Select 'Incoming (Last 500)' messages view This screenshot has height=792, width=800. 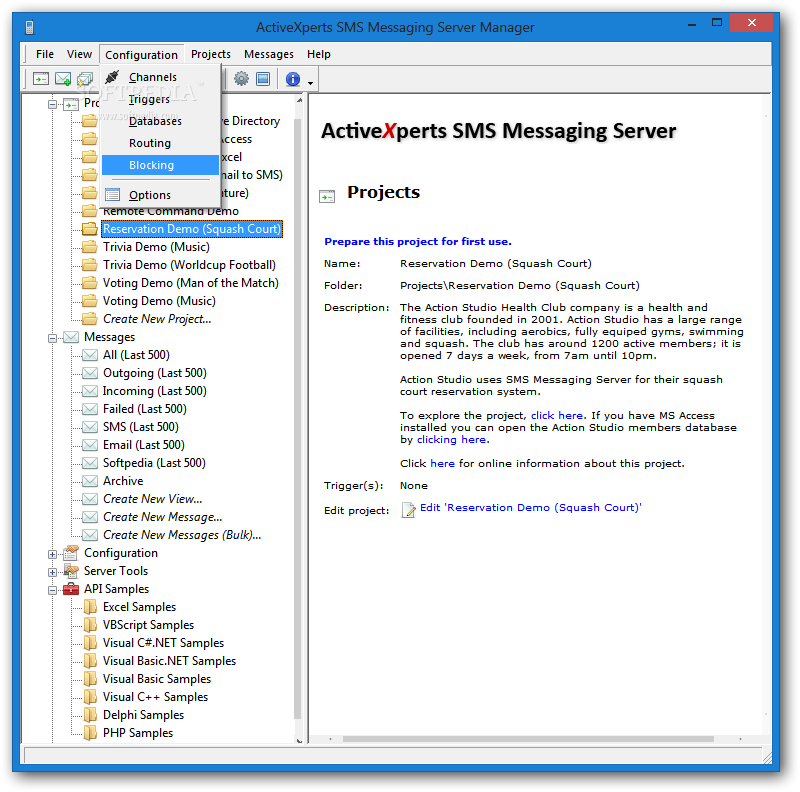tap(155, 391)
